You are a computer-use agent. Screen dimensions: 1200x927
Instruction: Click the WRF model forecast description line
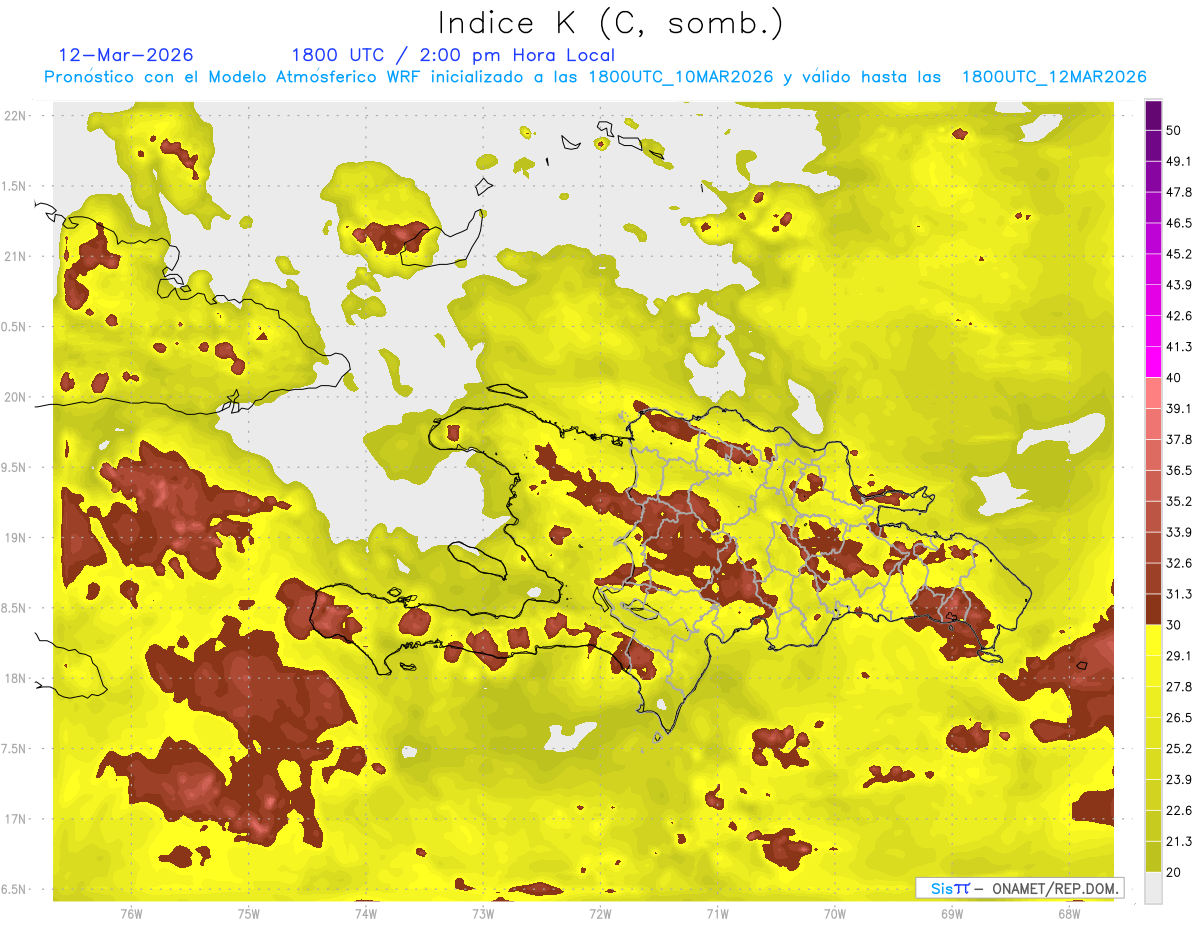click(595, 77)
